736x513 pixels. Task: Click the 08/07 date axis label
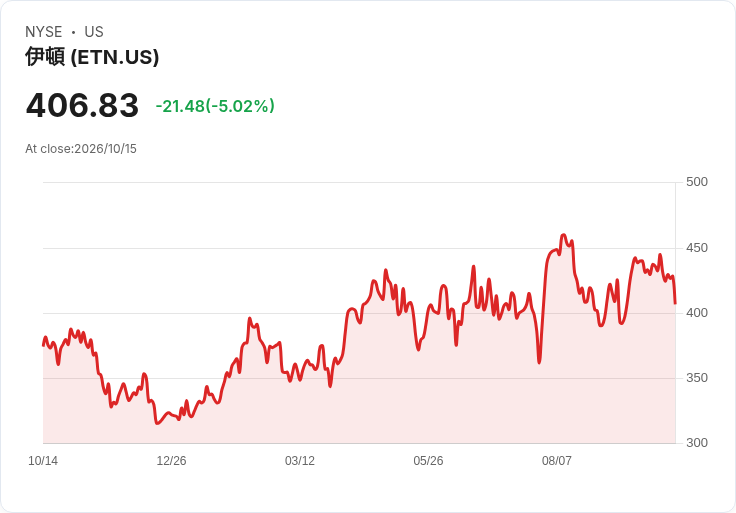557,461
